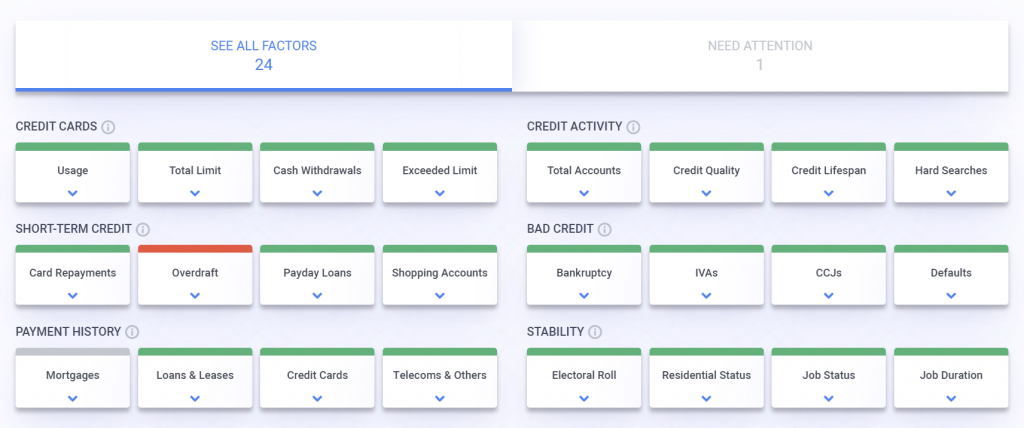Expand the Hard Searches chevron
The width and height of the screenshot is (1024, 428).
click(951, 193)
